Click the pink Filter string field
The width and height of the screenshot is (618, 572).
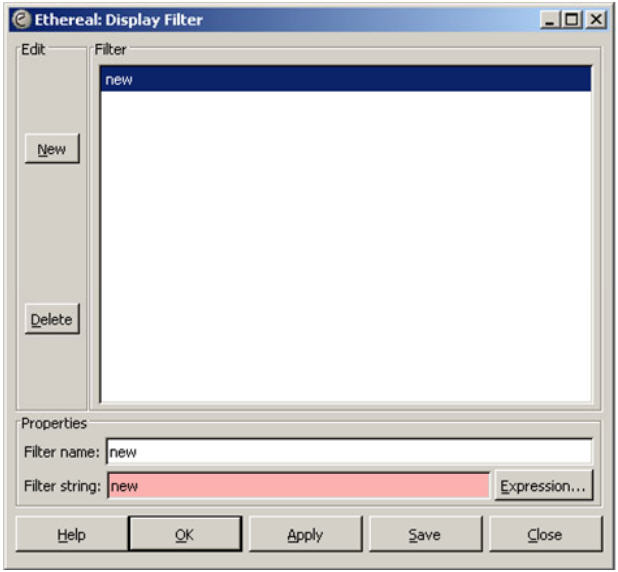[x=298, y=486]
